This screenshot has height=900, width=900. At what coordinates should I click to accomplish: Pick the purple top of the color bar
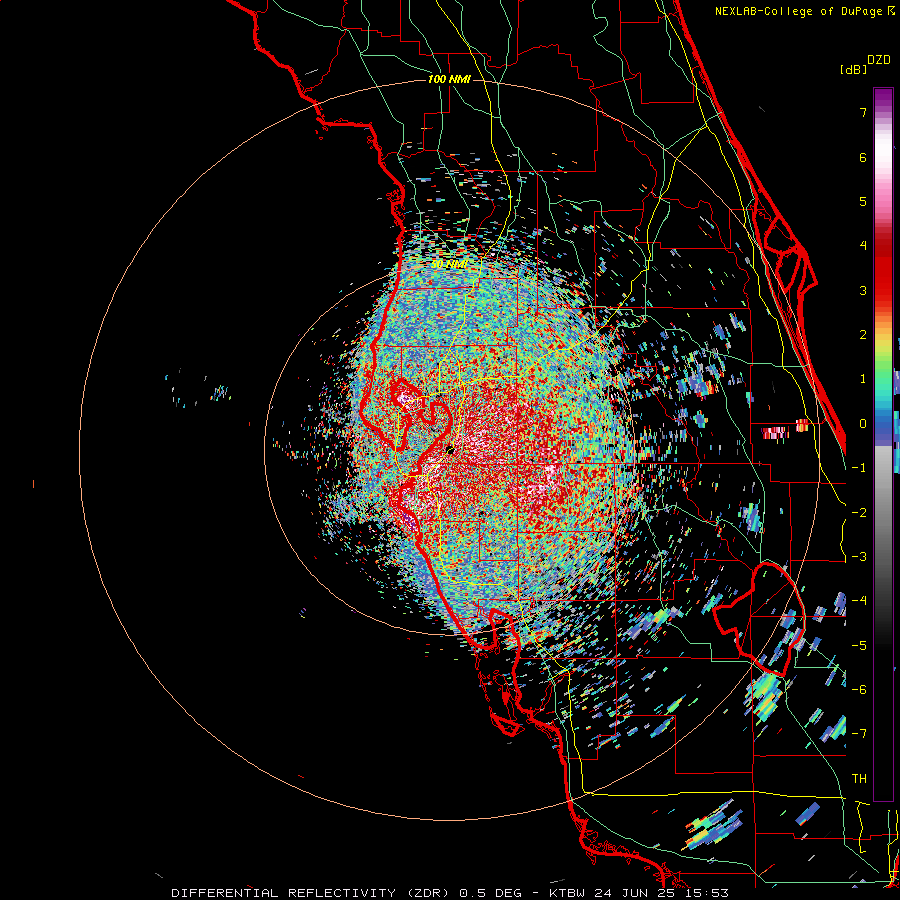[883, 98]
